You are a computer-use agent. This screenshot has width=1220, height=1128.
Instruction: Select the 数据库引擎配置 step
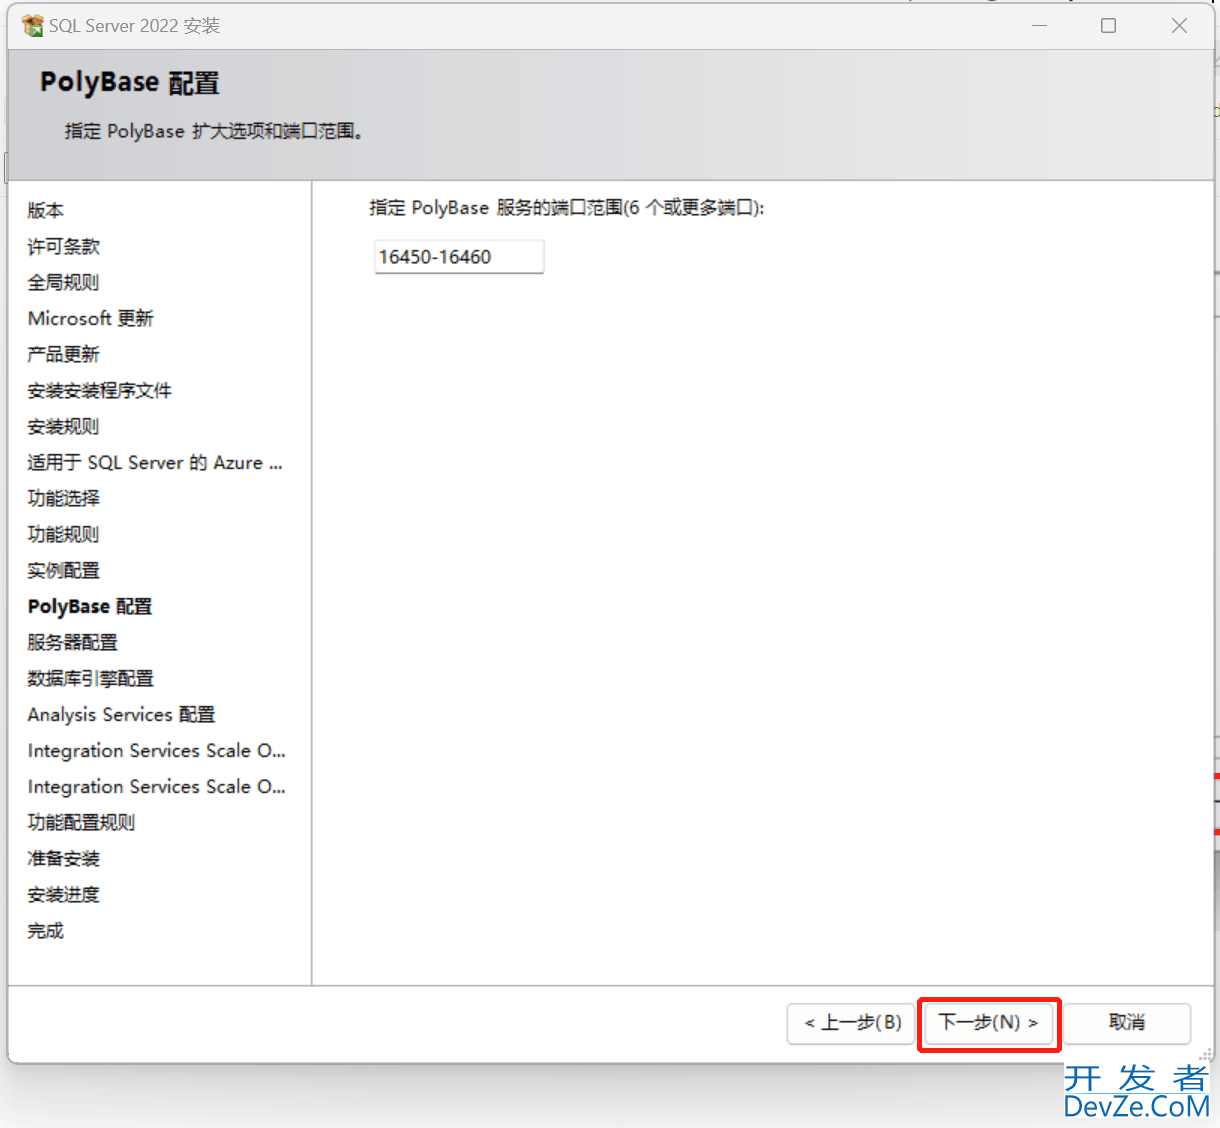[x=91, y=678]
